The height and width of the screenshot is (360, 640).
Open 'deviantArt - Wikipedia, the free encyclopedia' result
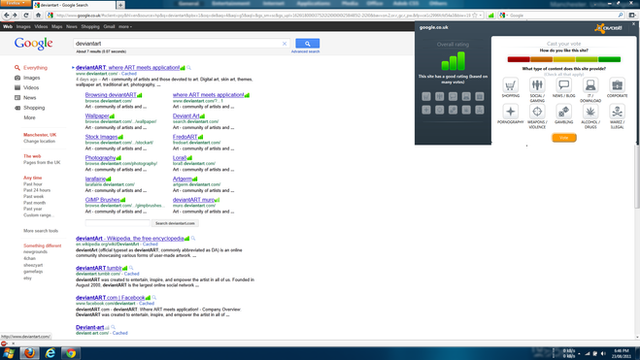(x=129, y=238)
